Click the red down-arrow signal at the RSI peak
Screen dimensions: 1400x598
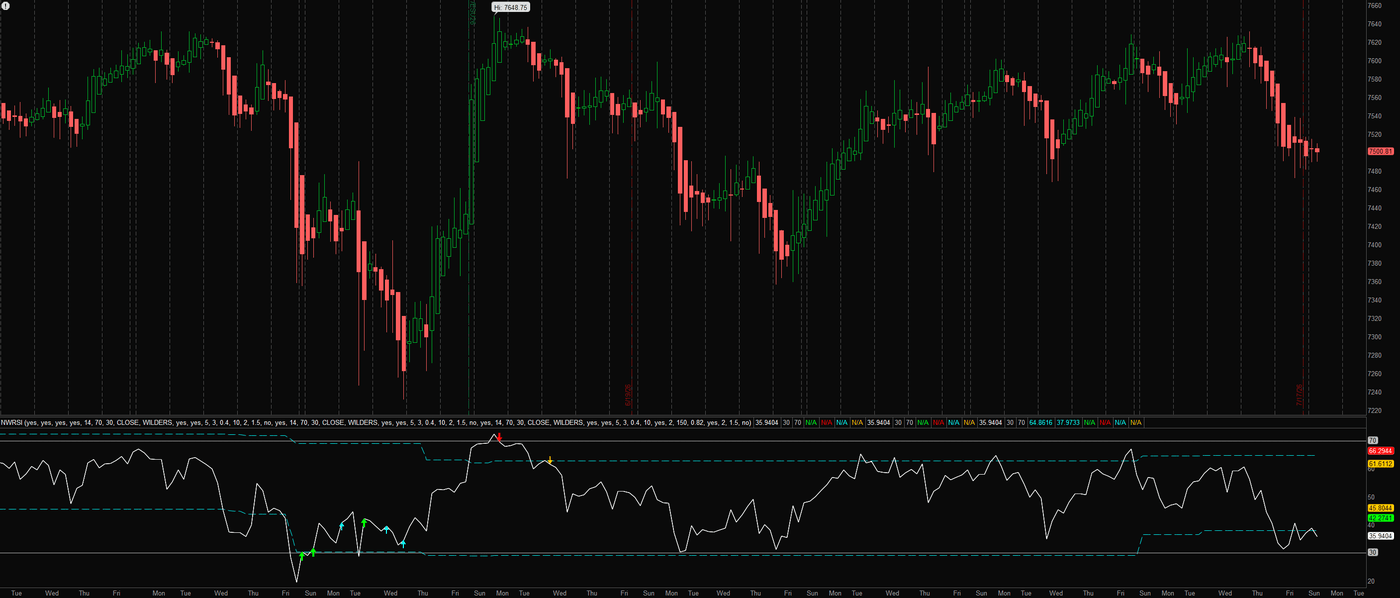click(498, 438)
